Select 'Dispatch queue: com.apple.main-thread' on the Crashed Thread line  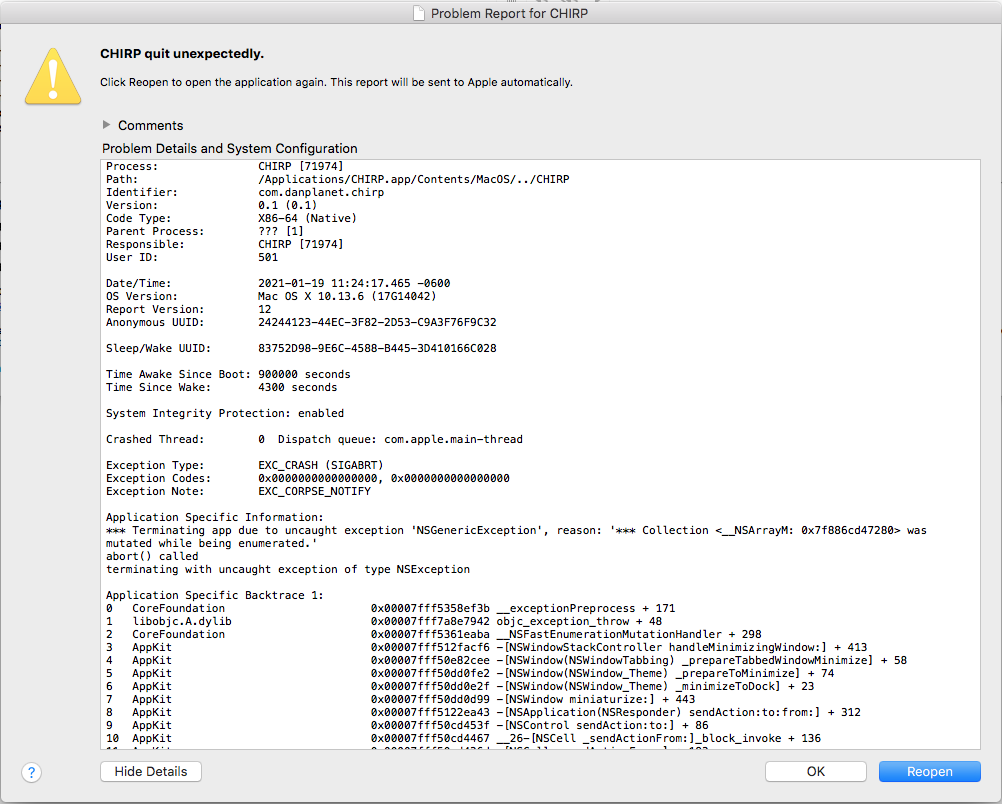pos(400,439)
